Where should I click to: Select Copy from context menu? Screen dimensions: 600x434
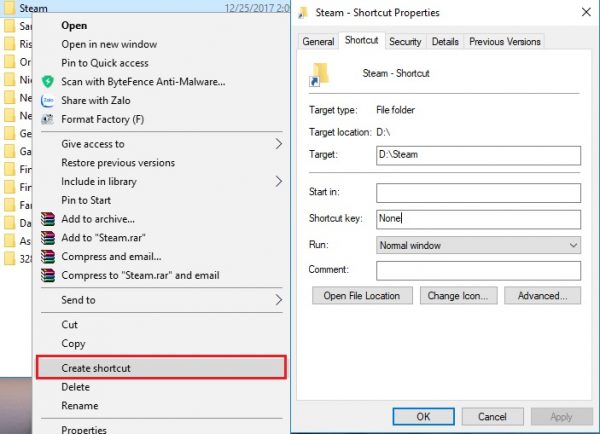pyautogui.click(x=73, y=344)
